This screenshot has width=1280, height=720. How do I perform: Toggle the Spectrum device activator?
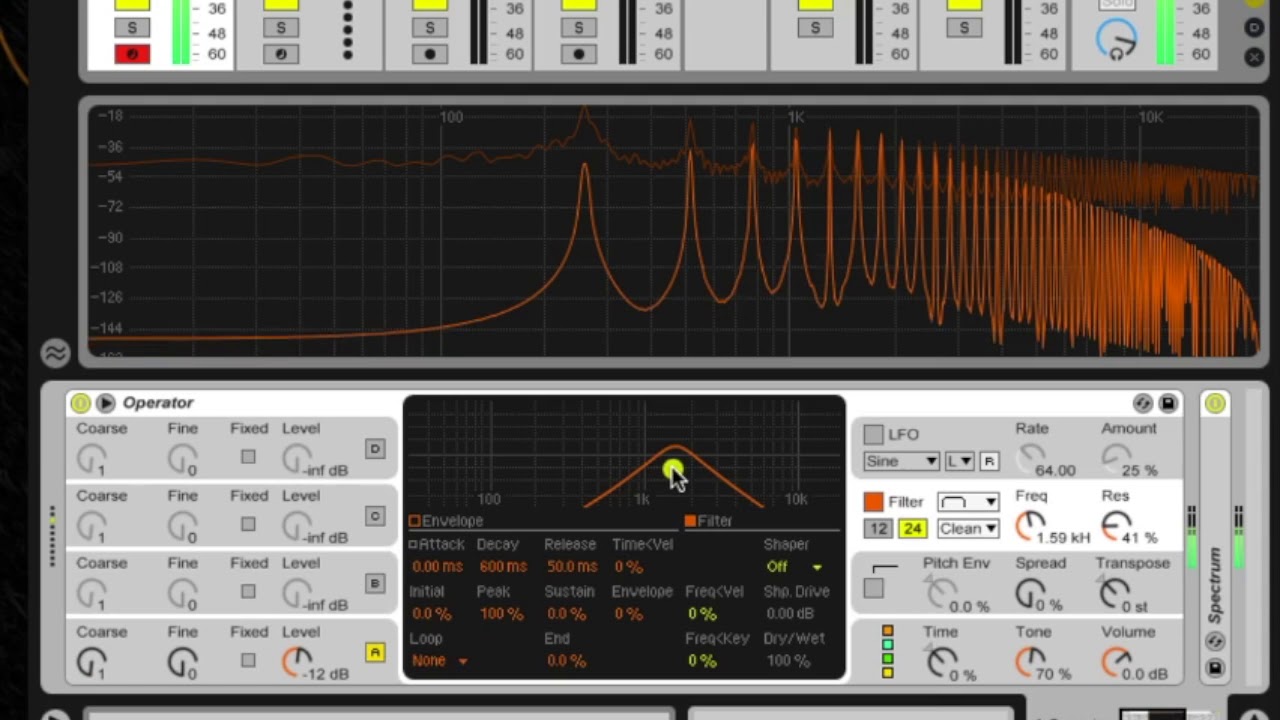click(x=1215, y=403)
